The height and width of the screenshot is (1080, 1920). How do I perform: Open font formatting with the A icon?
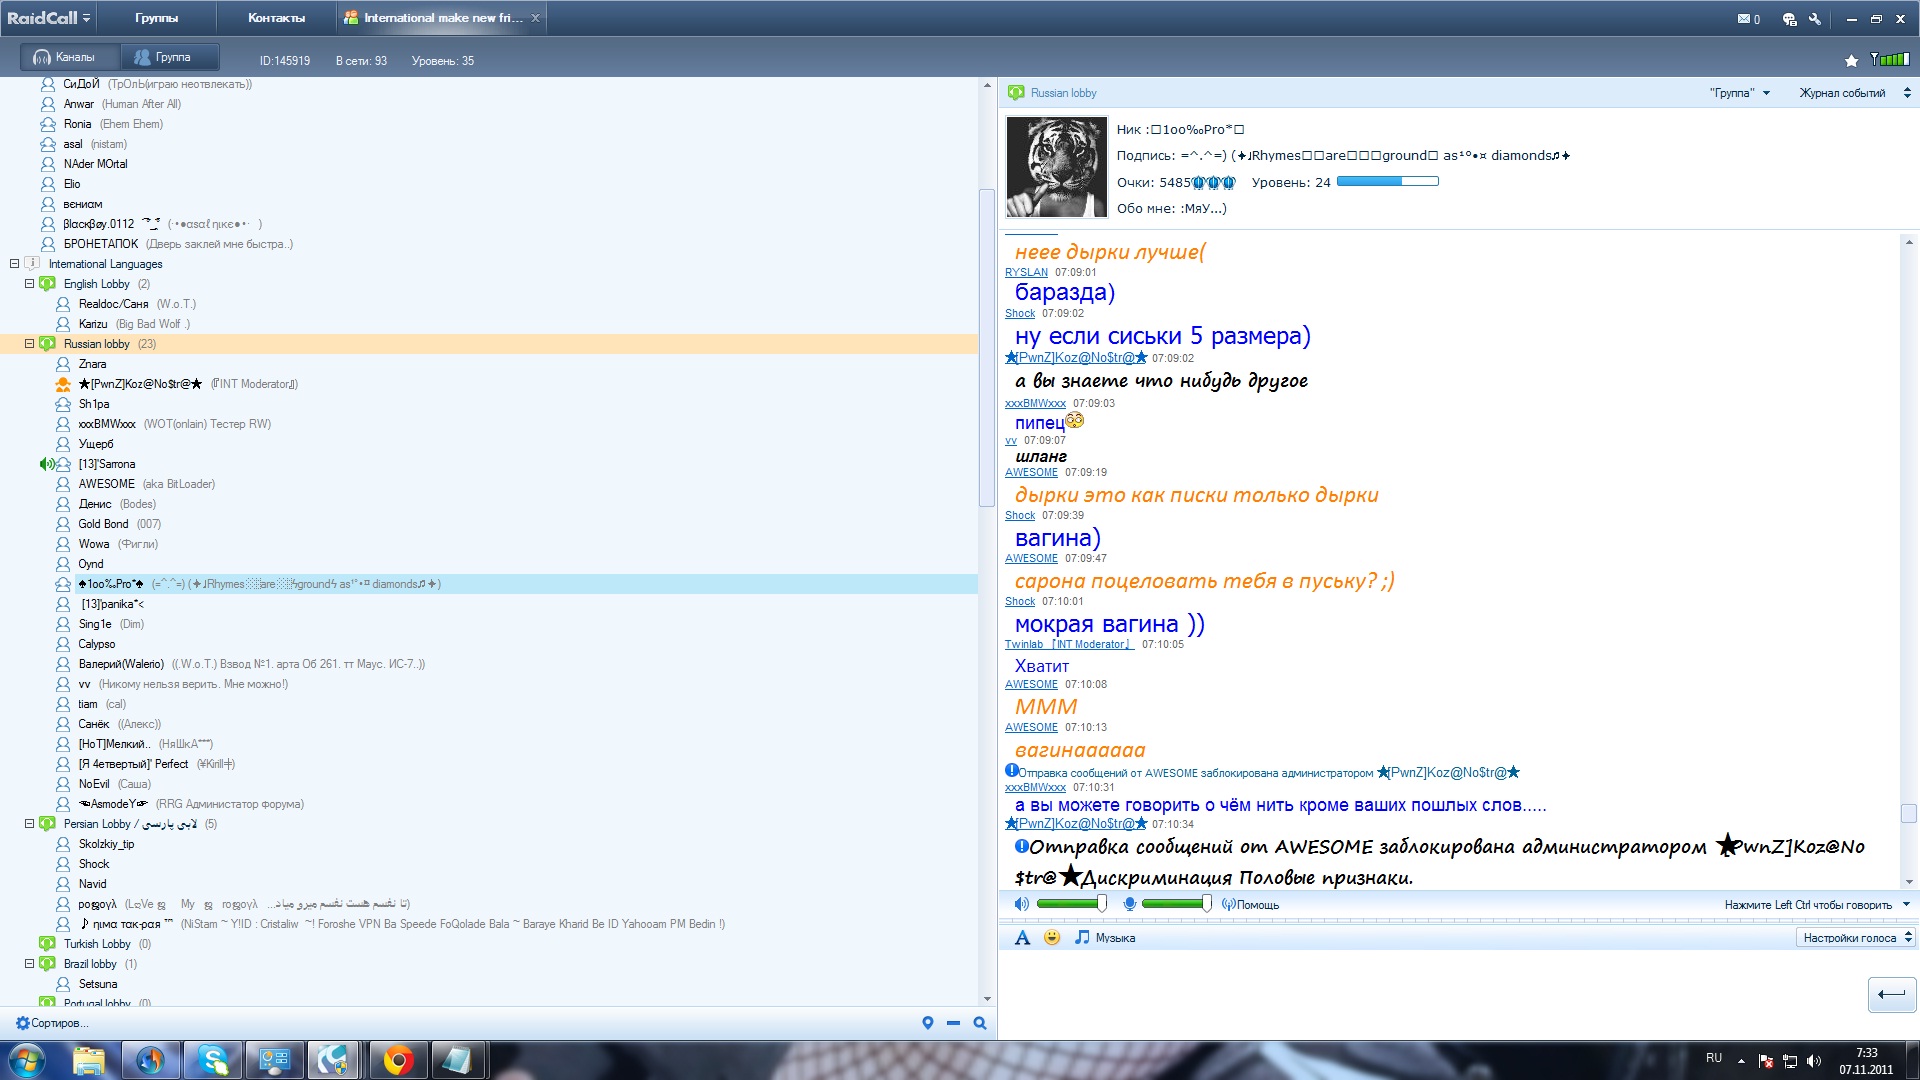1021,938
